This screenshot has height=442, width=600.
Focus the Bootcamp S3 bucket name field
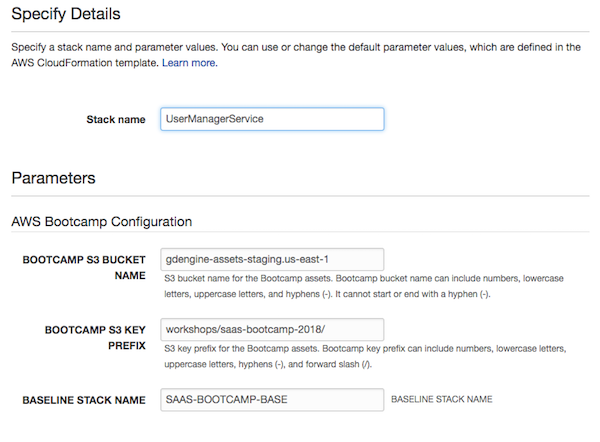pos(272,259)
